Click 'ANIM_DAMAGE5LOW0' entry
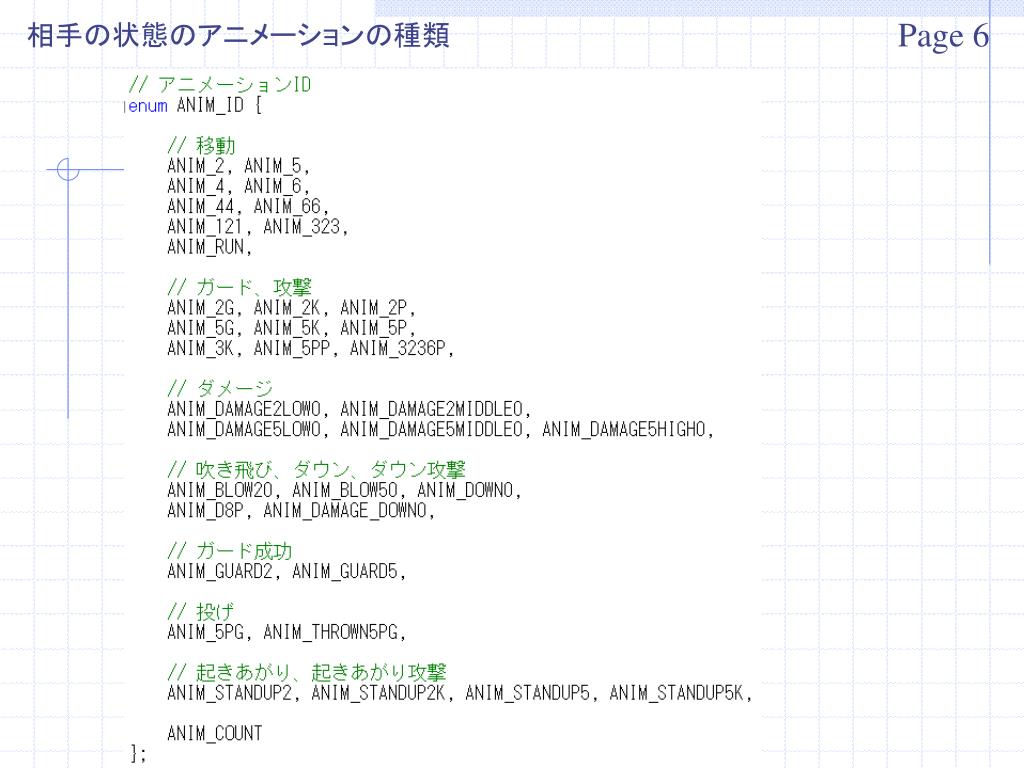This screenshot has width=1024, height=768. (x=244, y=430)
